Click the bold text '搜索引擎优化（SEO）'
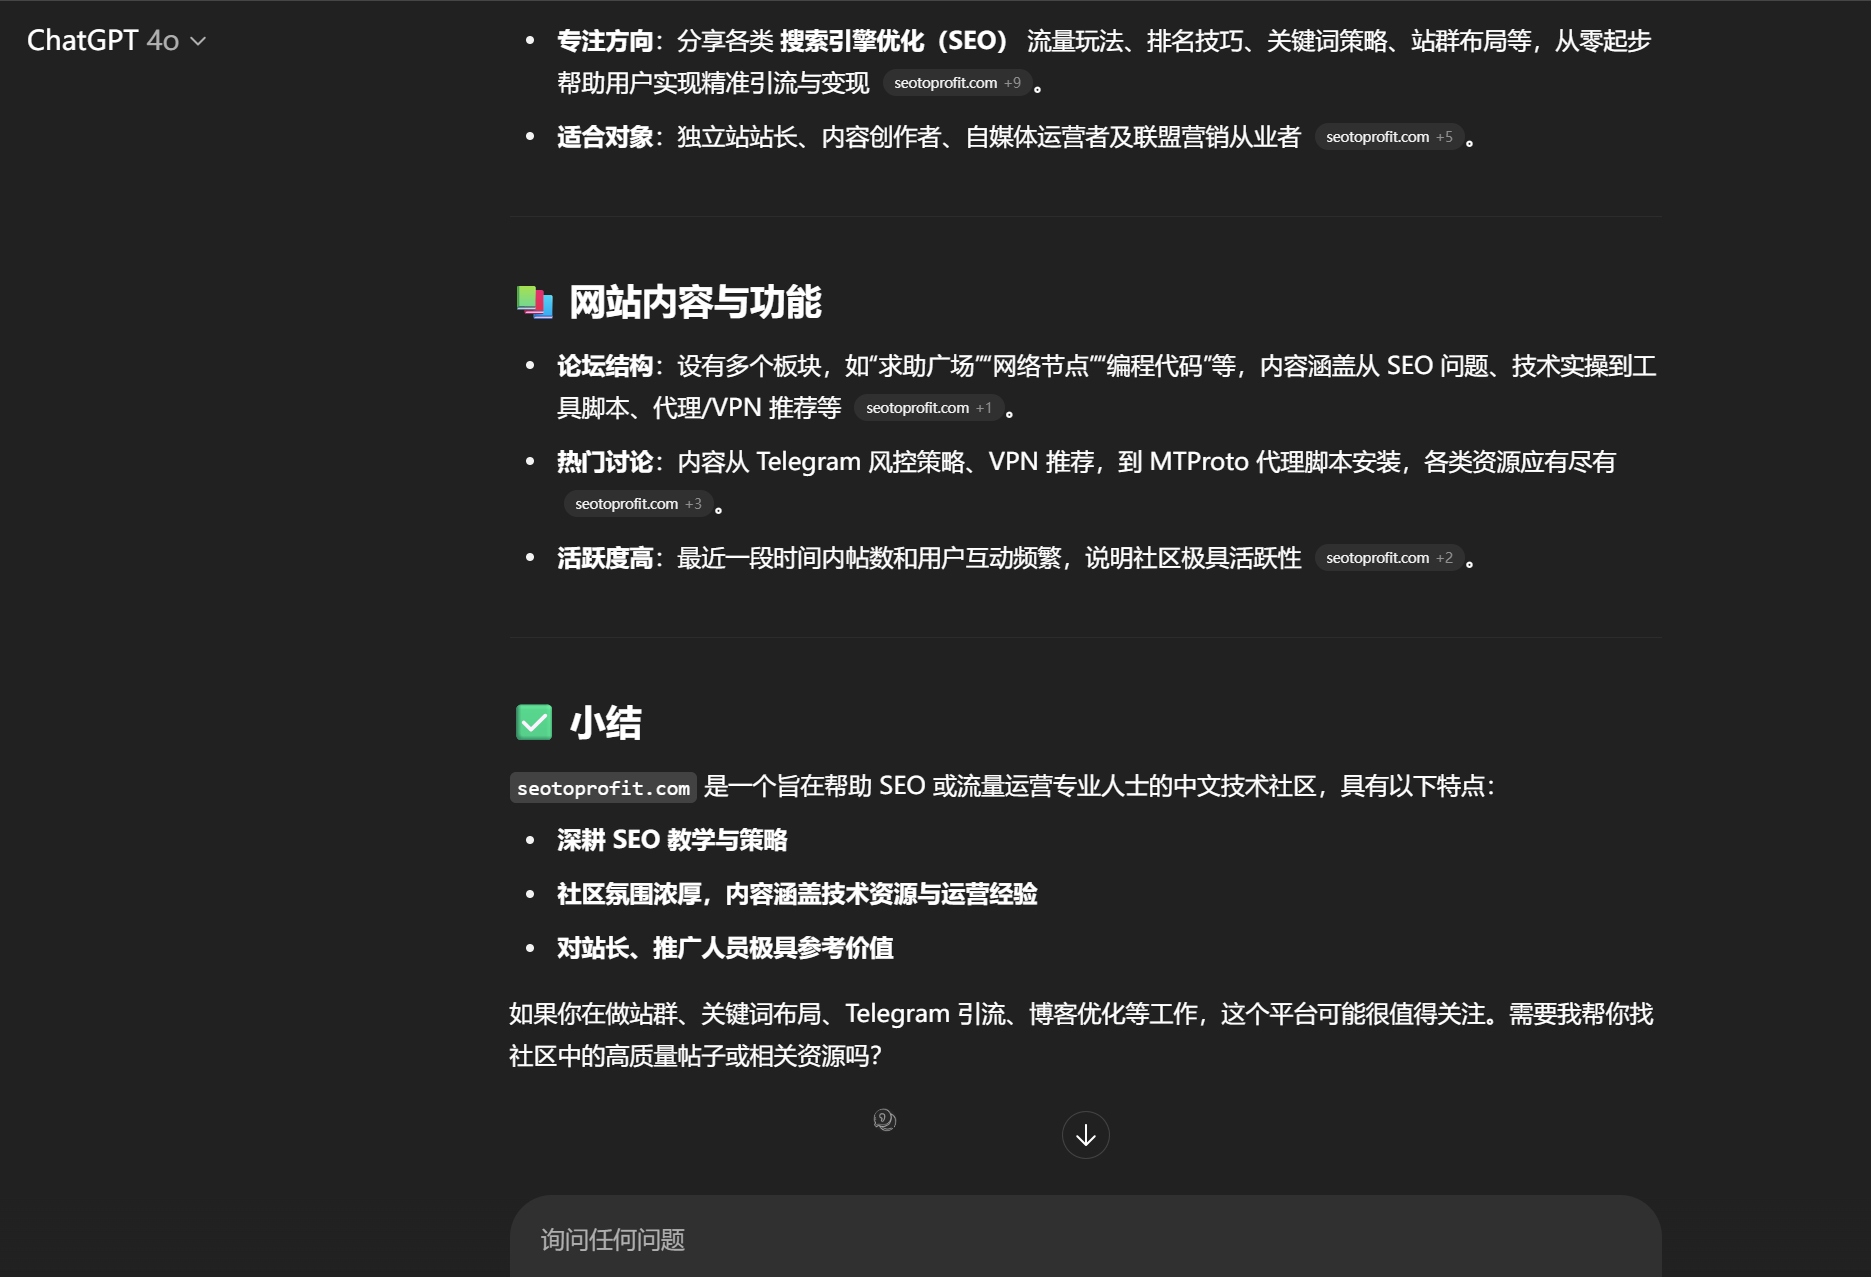This screenshot has width=1871, height=1277. click(894, 41)
